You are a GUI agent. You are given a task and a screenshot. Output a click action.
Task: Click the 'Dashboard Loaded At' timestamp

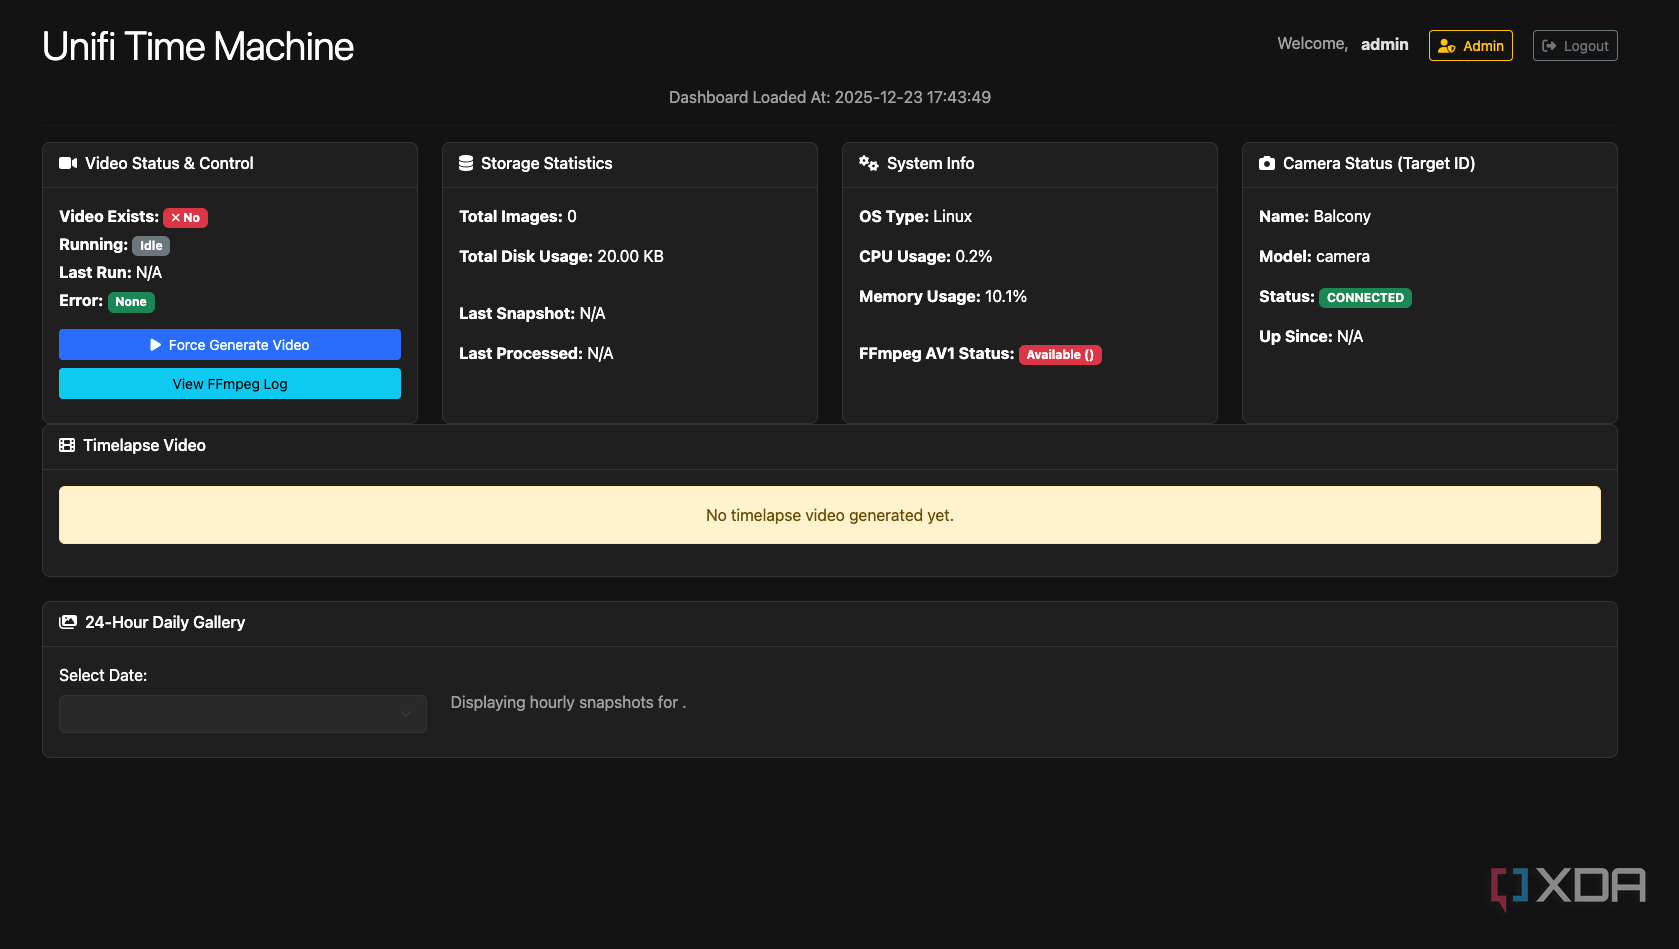tap(830, 97)
